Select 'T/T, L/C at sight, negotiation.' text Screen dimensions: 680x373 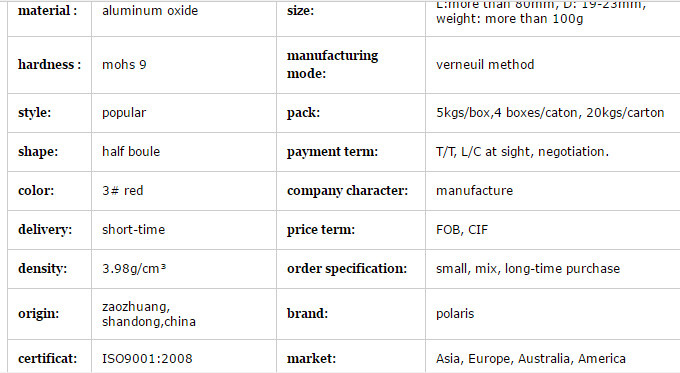coord(522,152)
